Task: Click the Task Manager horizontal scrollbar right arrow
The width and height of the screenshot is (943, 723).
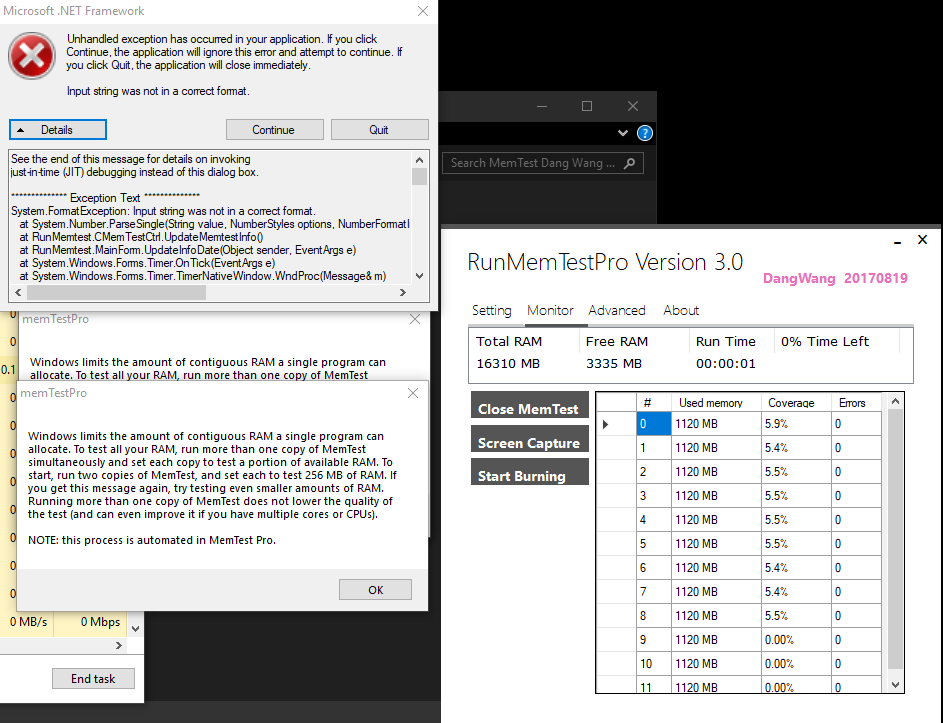Action: 118,645
